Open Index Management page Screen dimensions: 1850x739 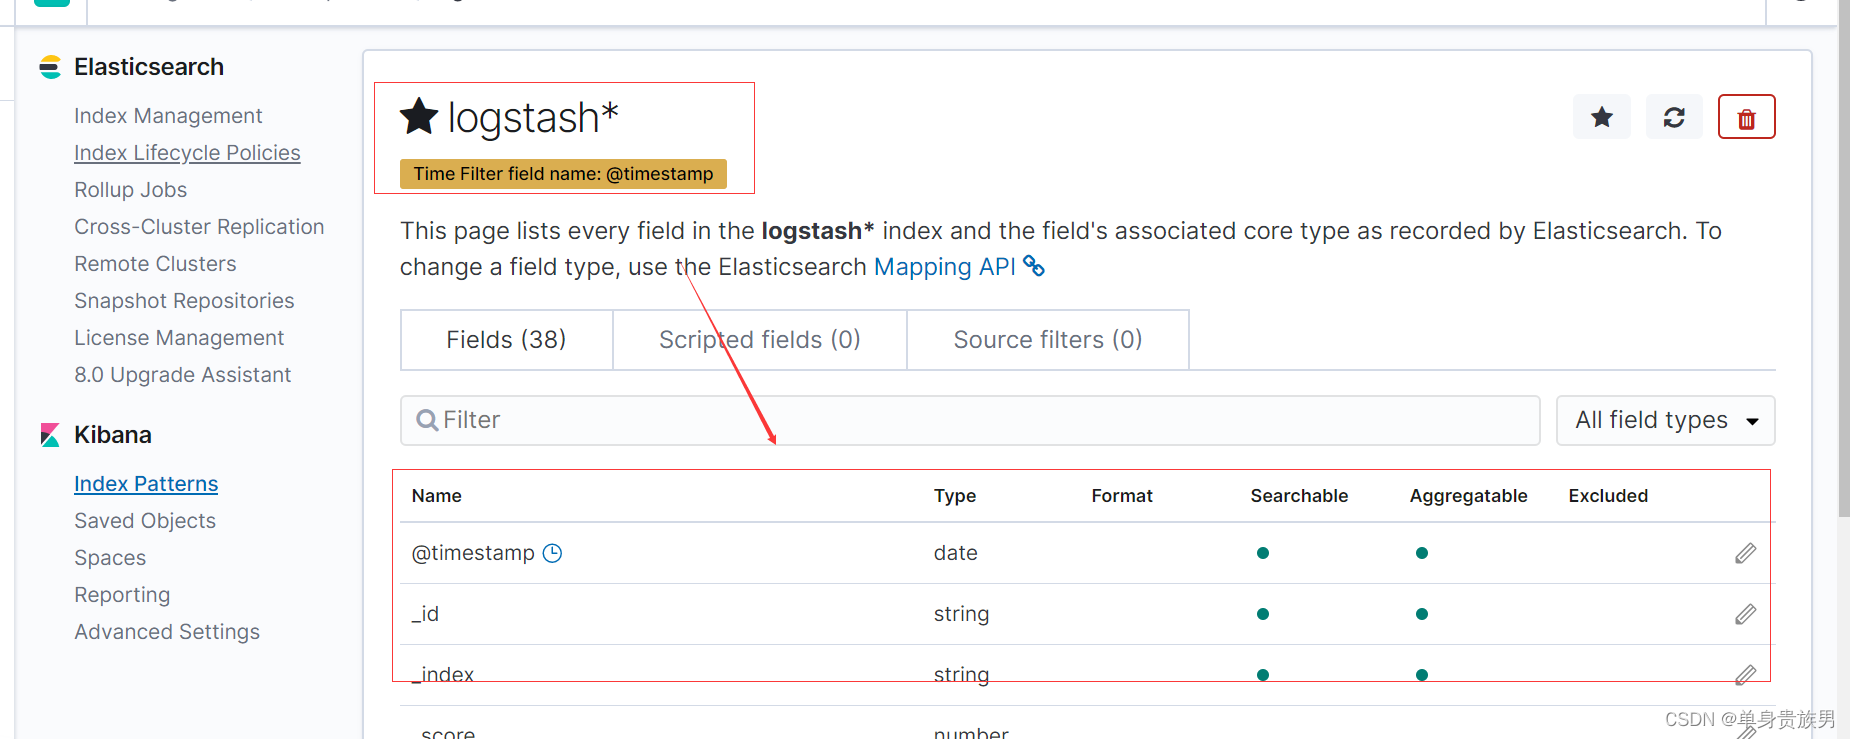pos(168,116)
